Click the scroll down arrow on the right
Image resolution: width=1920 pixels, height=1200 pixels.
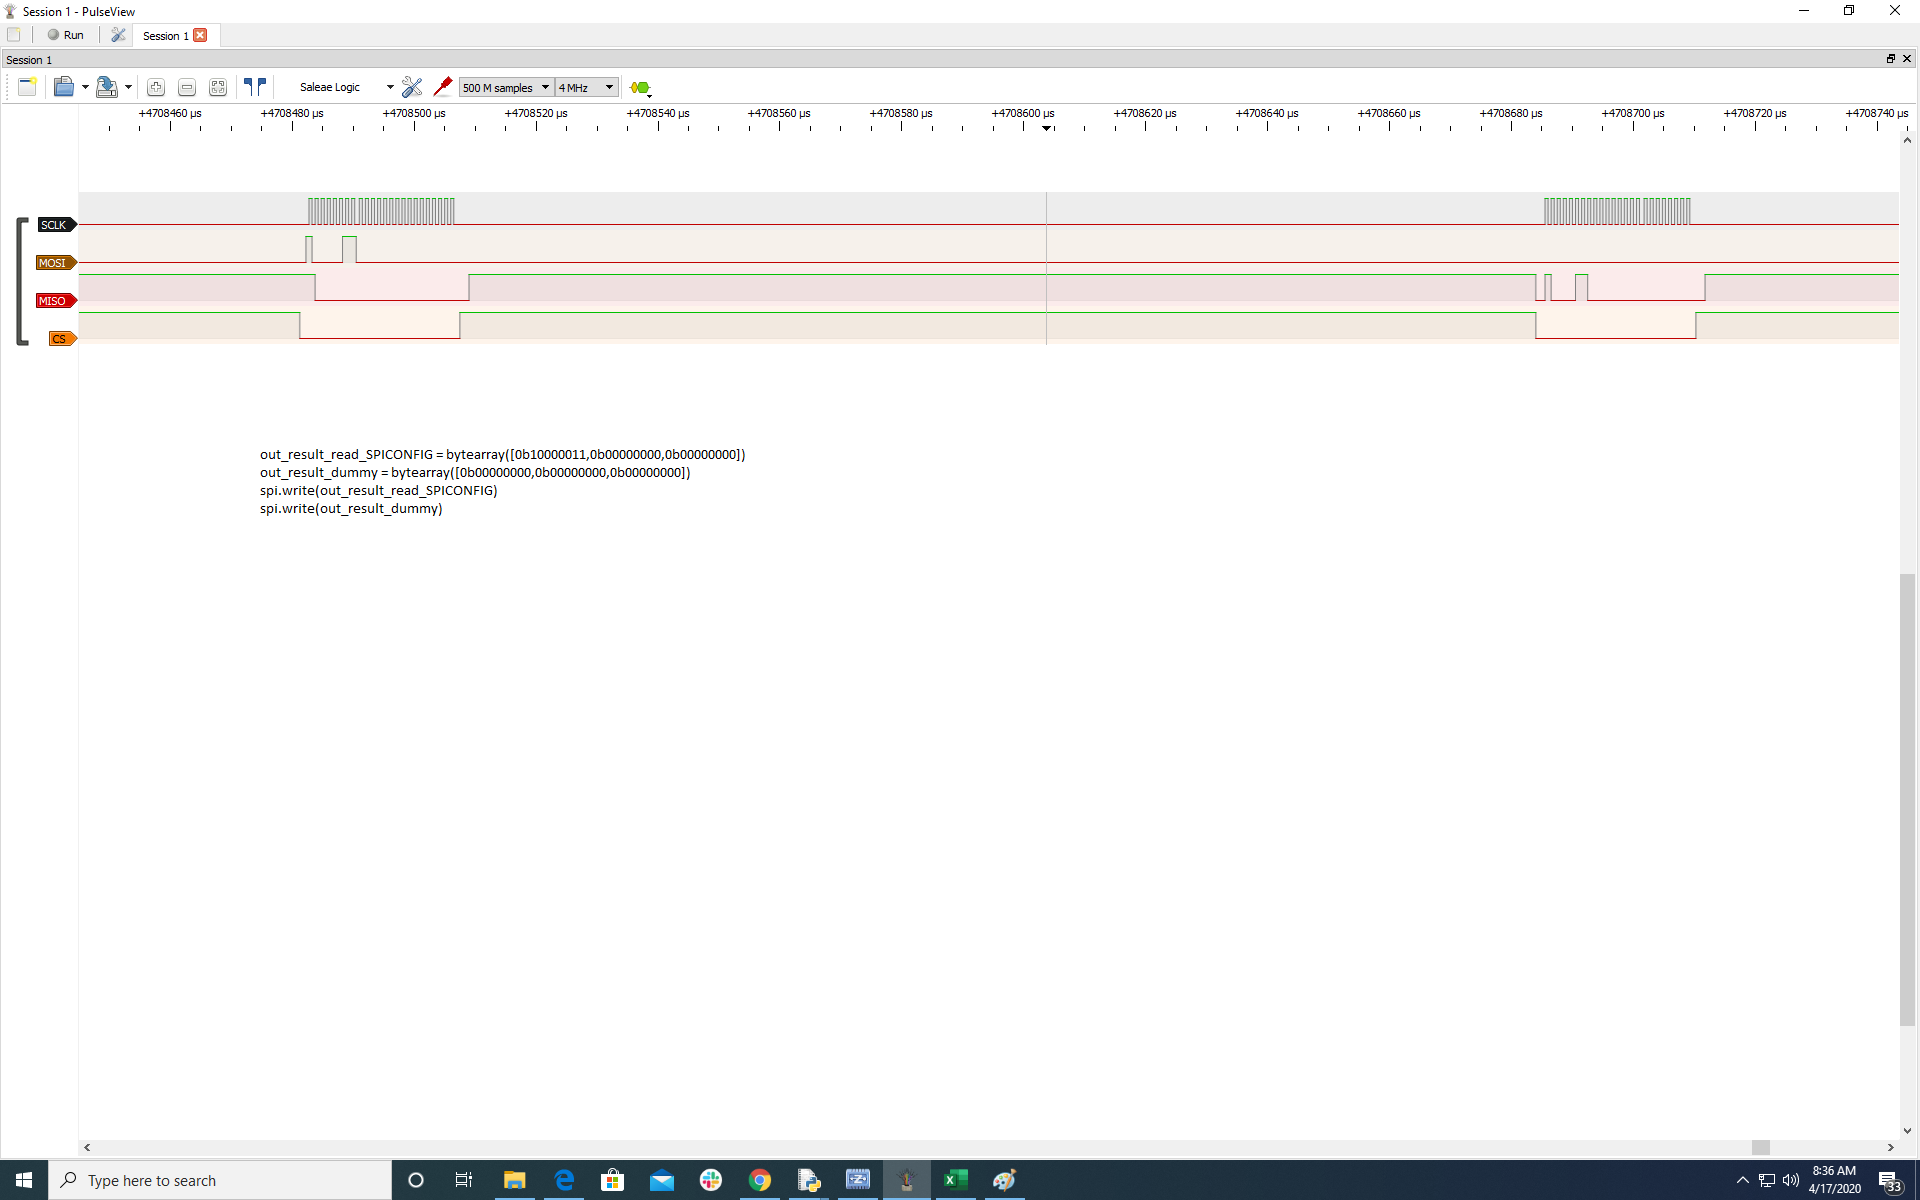click(x=1907, y=1131)
